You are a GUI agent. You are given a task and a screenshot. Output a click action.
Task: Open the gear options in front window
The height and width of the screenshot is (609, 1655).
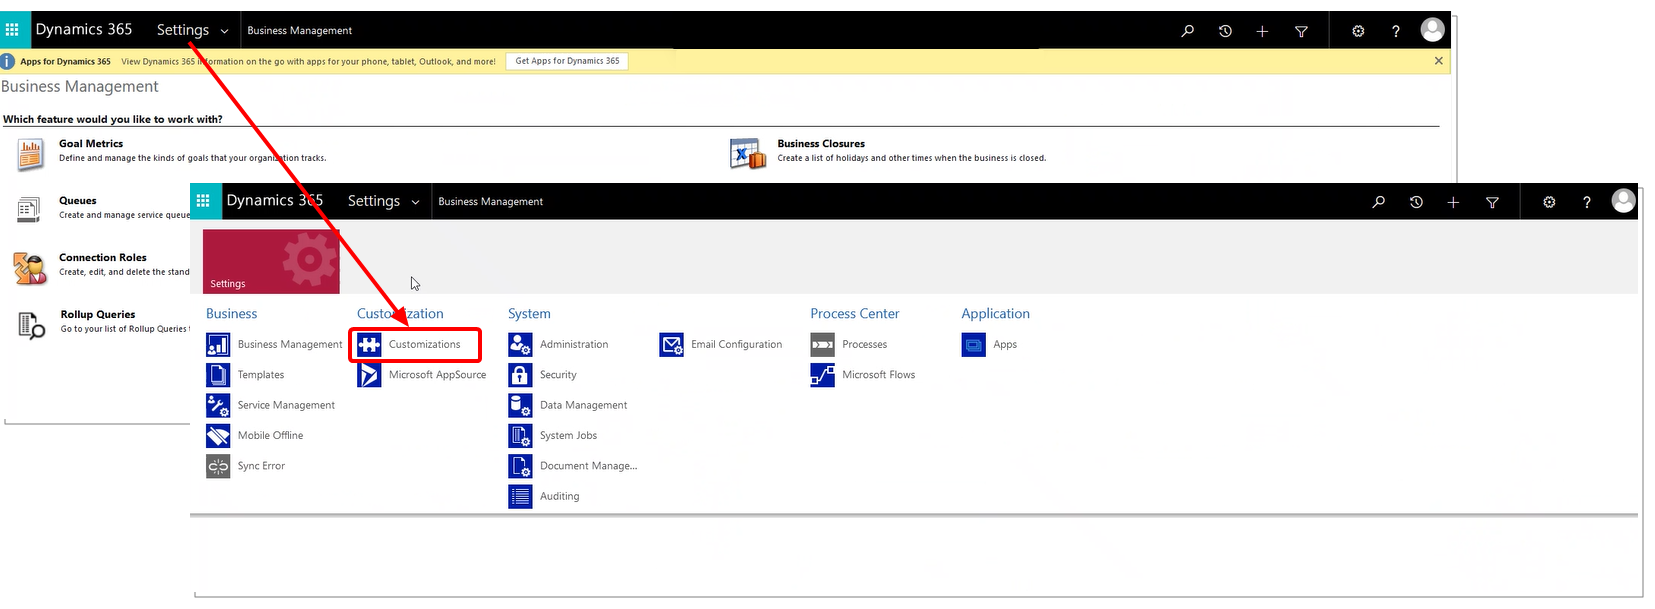(1549, 202)
